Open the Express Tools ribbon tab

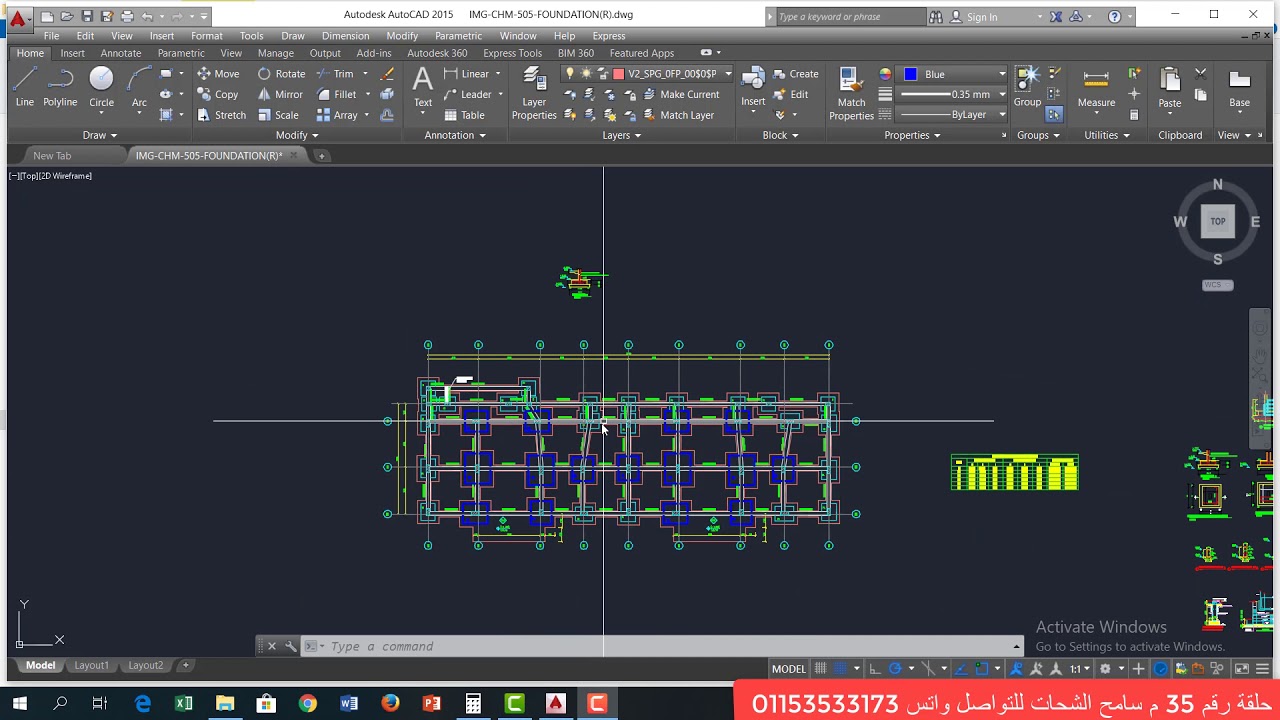[512, 53]
